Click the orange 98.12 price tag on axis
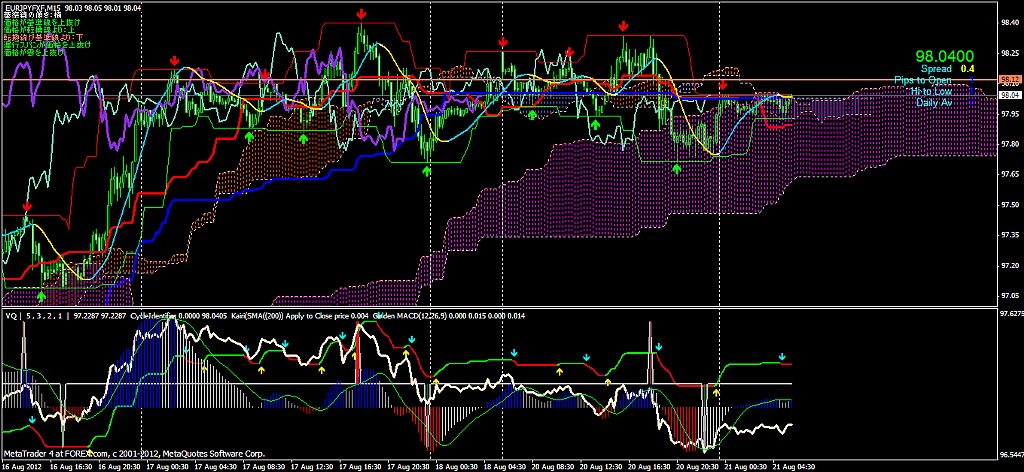This screenshot has height=472, width=1024. pos(1009,79)
